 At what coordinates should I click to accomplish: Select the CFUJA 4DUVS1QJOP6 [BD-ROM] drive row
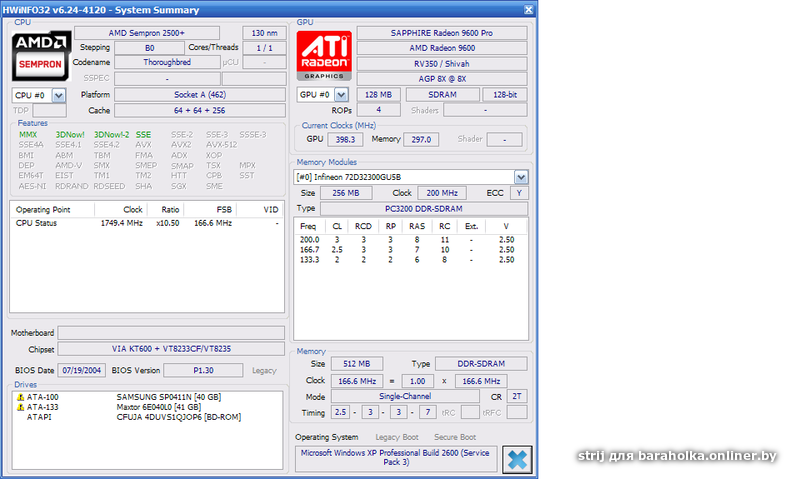pos(147,417)
